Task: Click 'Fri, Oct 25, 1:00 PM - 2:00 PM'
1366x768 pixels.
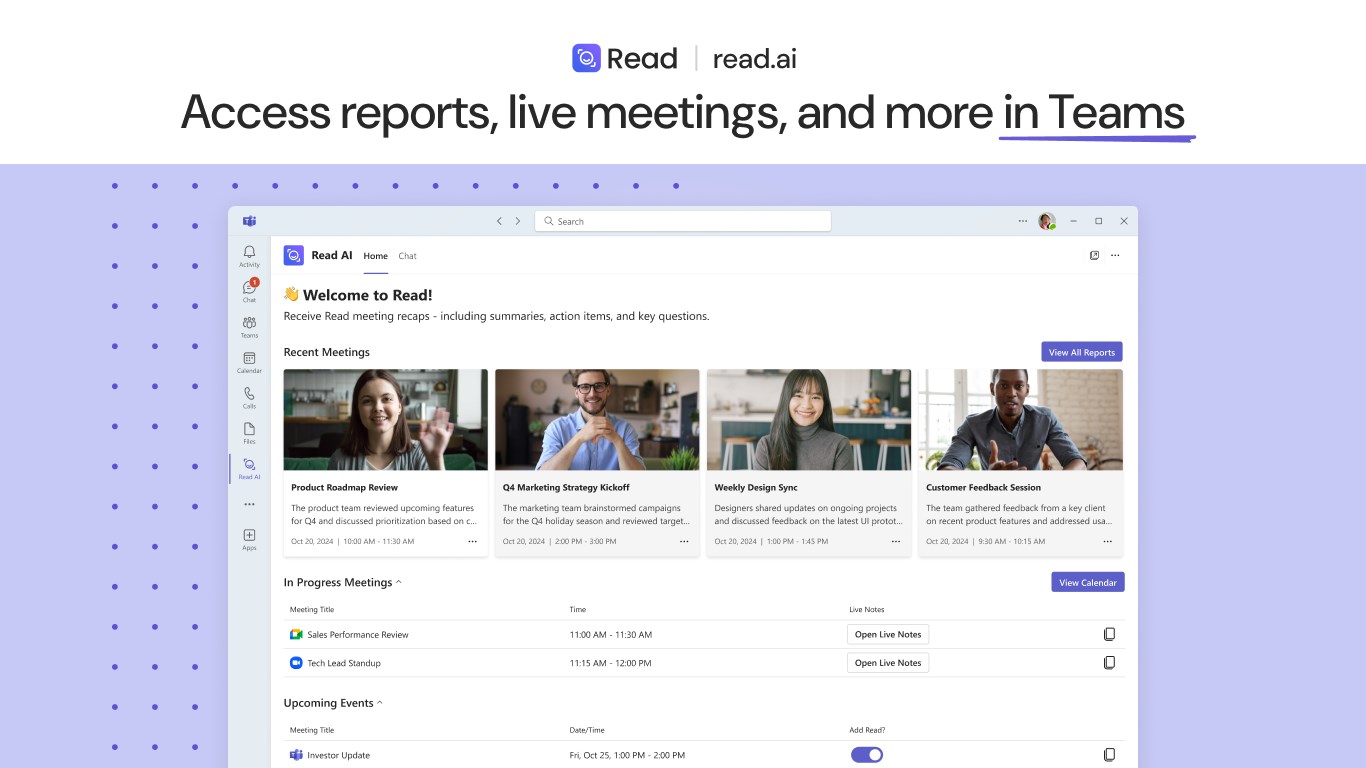Action: 627,755
